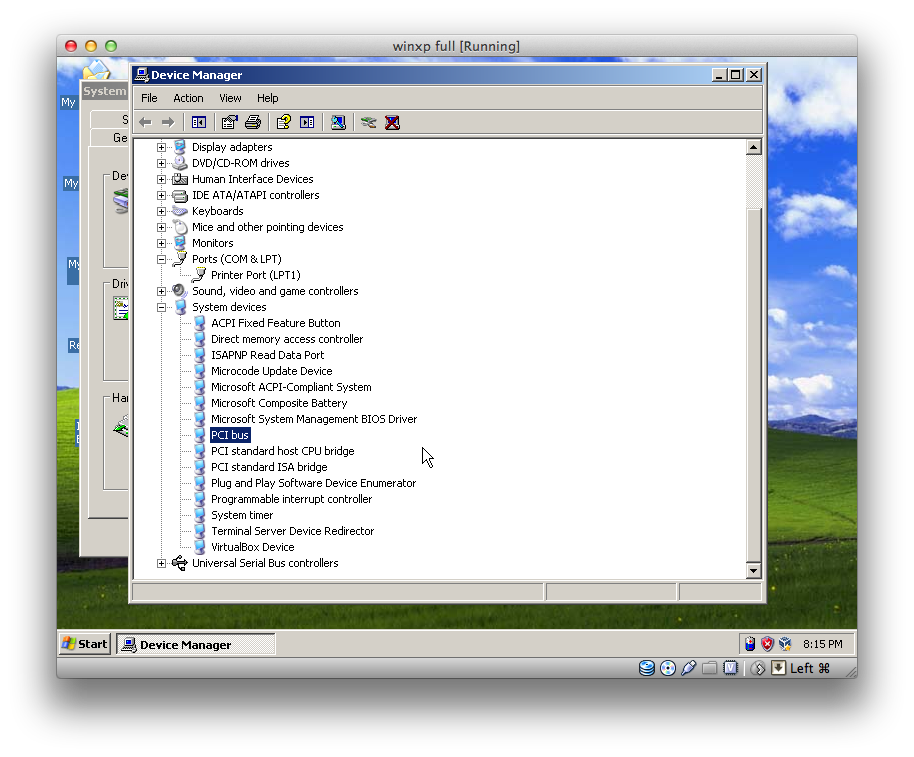Select PCI standard host CPU bridge
Viewport: 914px width, 757px height.
pyautogui.click(x=282, y=452)
